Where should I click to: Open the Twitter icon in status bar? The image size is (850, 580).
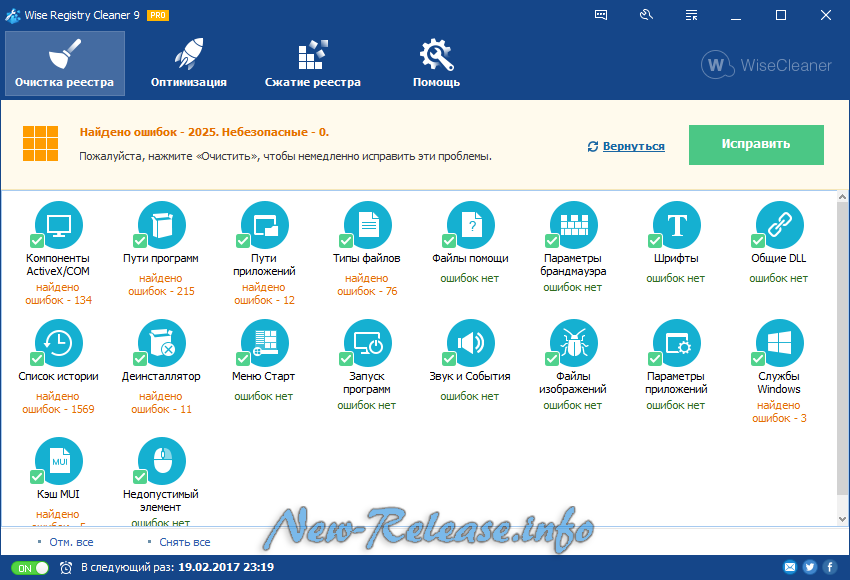pyautogui.click(x=810, y=567)
